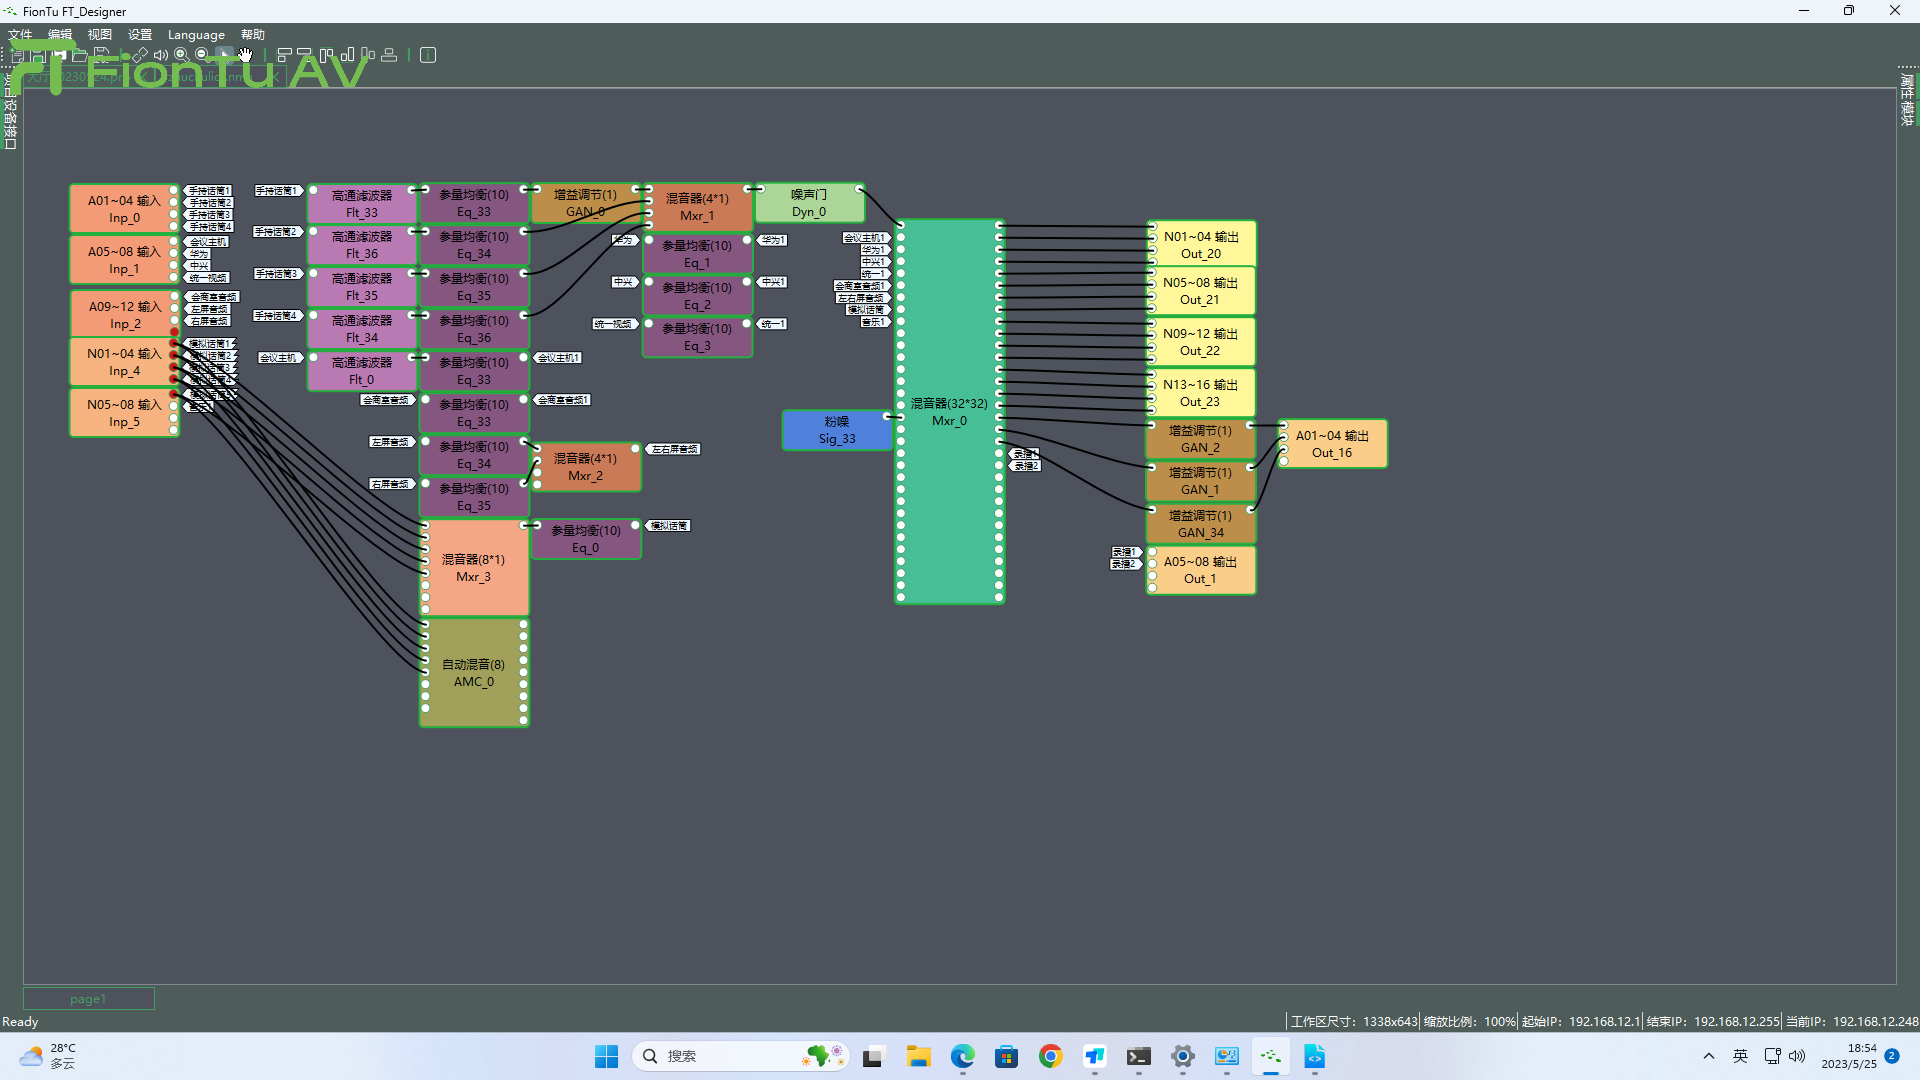The width and height of the screenshot is (1920, 1080).
Task: Open the 帮助 menu
Action: 253,34
